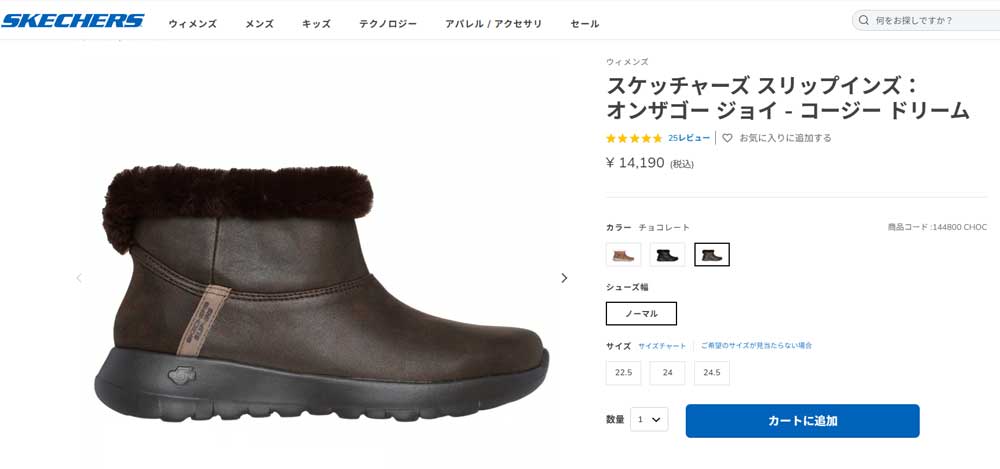This screenshot has width=1000, height=469.
Task: Open the メンズ menu
Action: [x=259, y=23]
